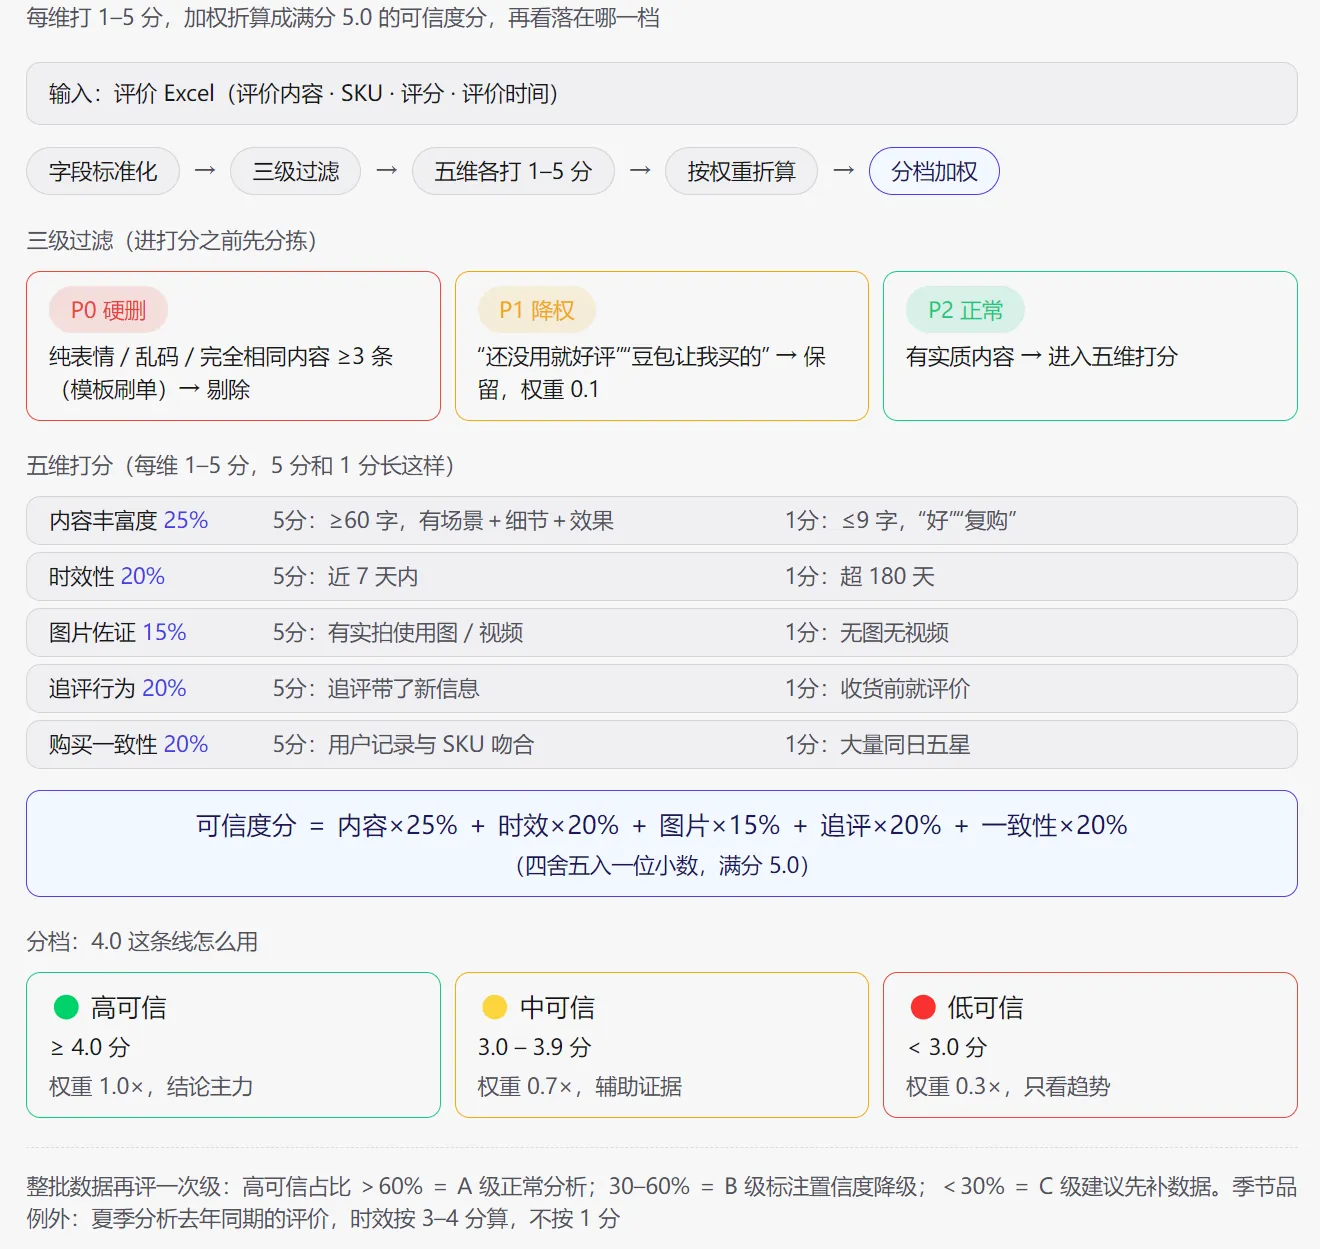Click 5分：≥60 字，有场景 + 细节 + 效果
This screenshot has height=1249, width=1320.
pos(443,521)
